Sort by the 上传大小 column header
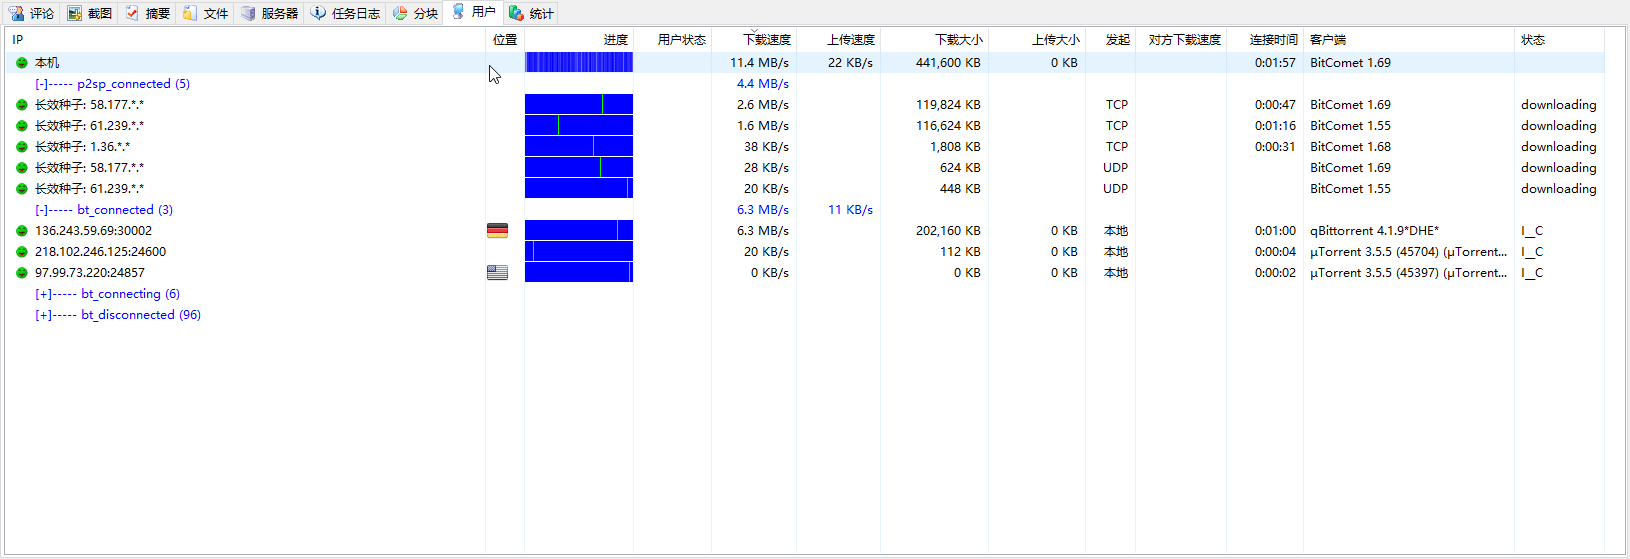This screenshot has width=1630, height=559. pyautogui.click(x=1037, y=40)
